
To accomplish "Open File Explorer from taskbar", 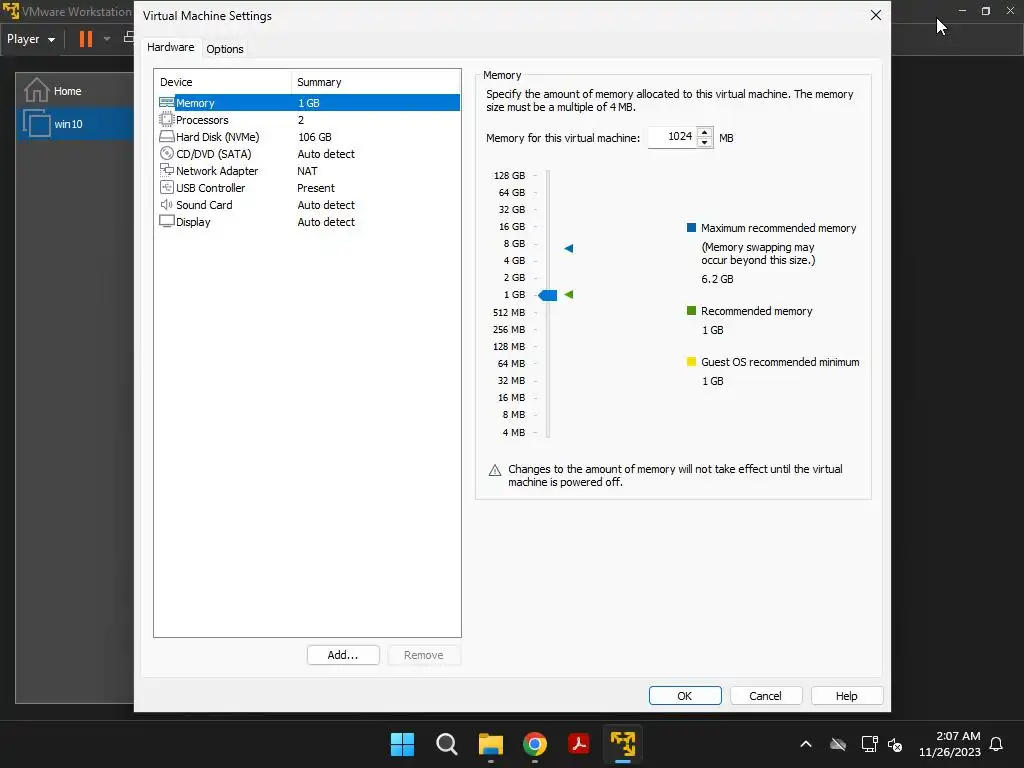I will (x=490, y=744).
